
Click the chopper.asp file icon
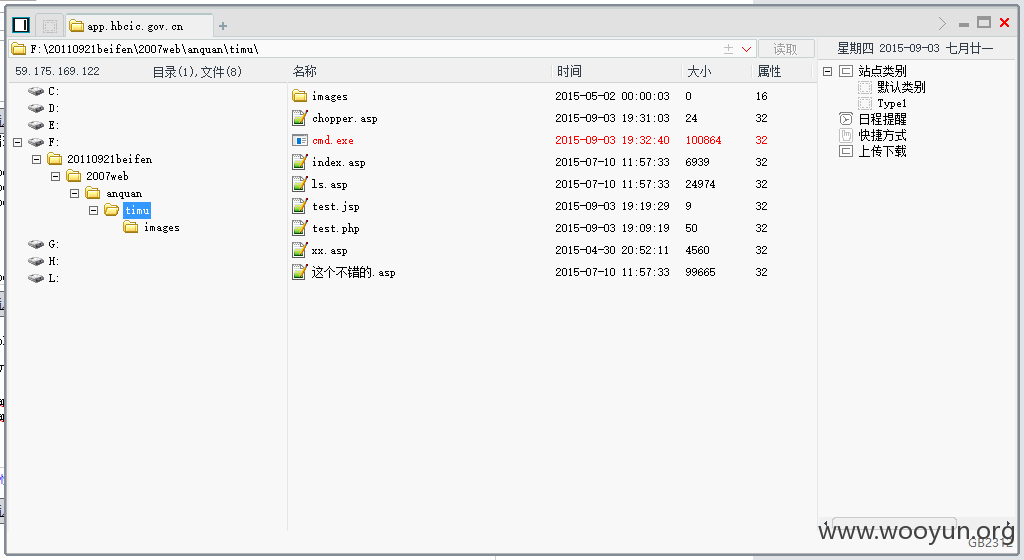[x=300, y=117]
